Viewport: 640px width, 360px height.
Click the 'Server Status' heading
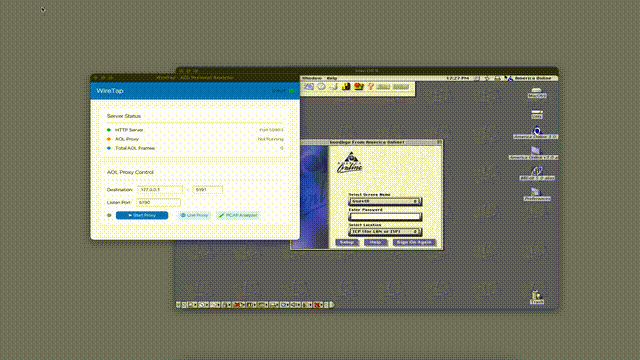(124, 116)
